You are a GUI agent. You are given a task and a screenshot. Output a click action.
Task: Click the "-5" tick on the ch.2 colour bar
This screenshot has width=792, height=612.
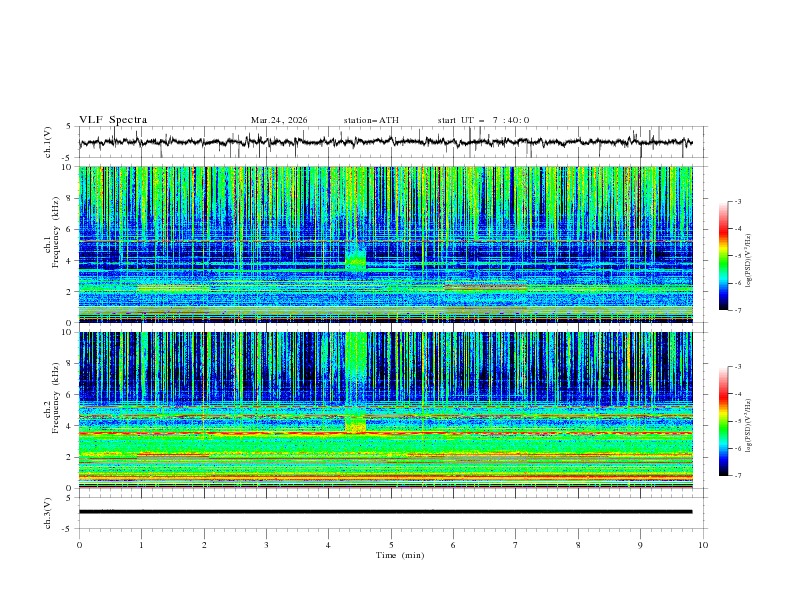coord(737,421)
